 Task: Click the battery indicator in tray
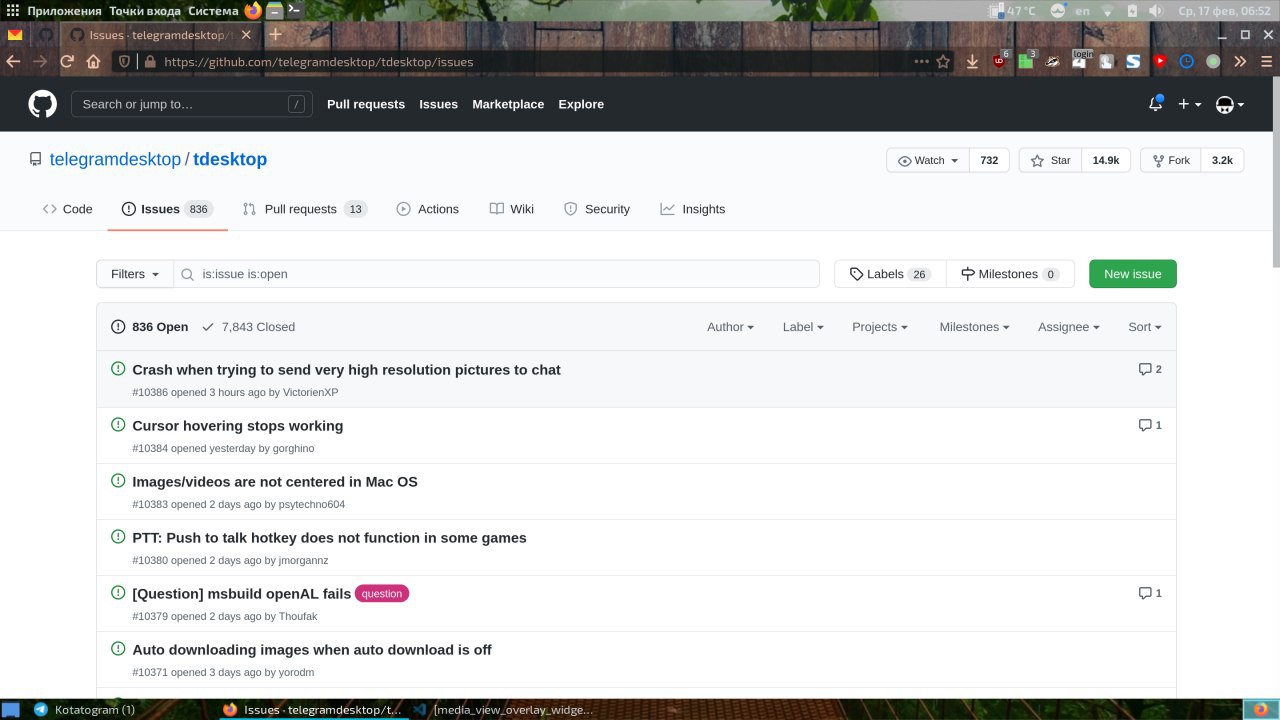pyautogui.click(x=1132, y=10)
